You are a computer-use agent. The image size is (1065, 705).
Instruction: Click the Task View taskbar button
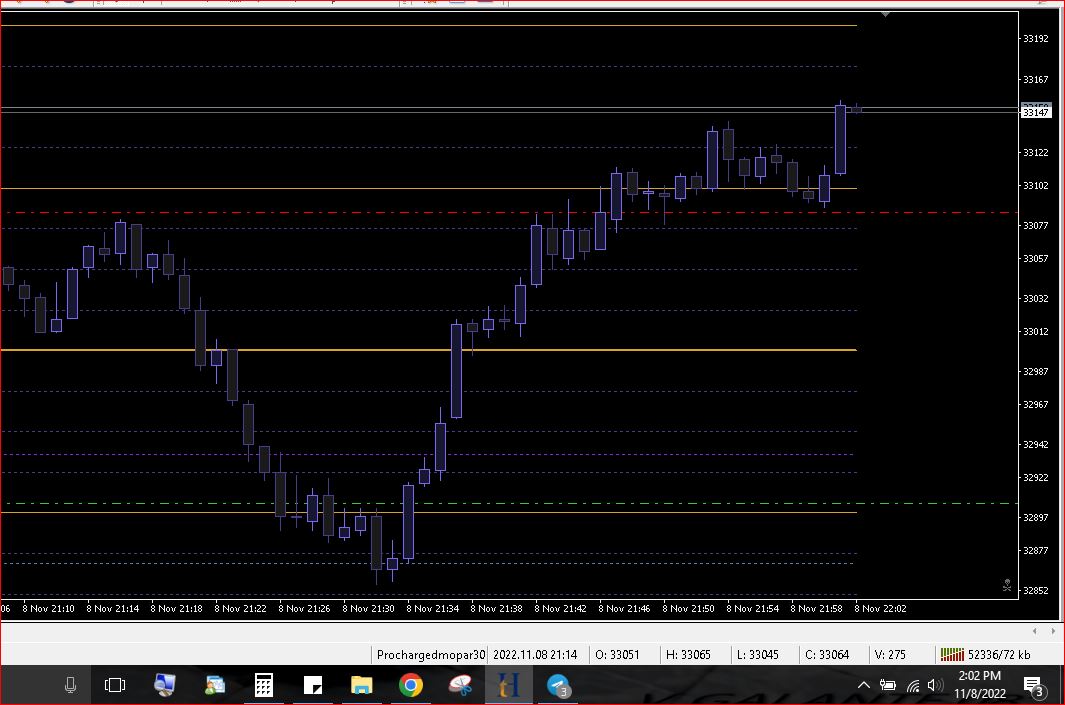pos(115,686)
